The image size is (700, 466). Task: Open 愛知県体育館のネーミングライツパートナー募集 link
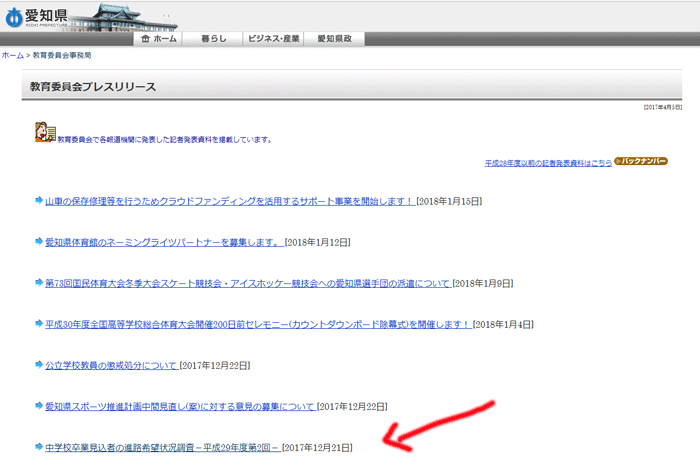(x=163, y=242)
